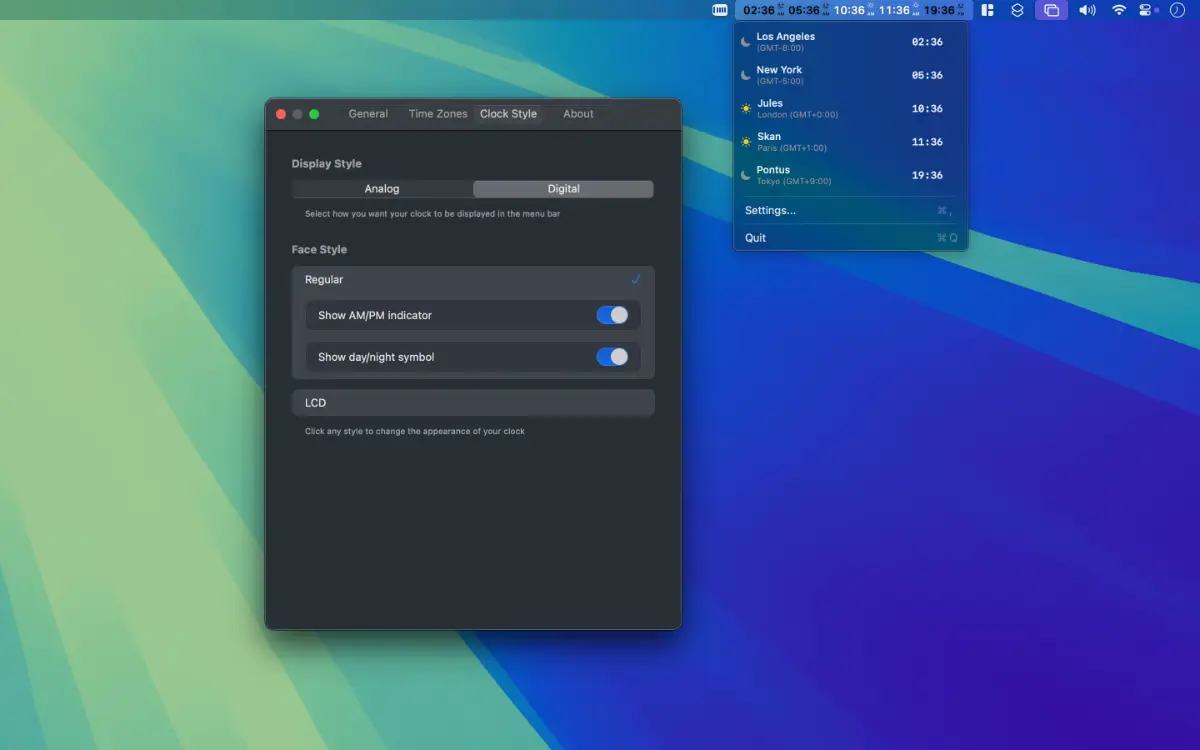
Task: Open the memory chip icon in menu bar
Action: coord(720,10)
